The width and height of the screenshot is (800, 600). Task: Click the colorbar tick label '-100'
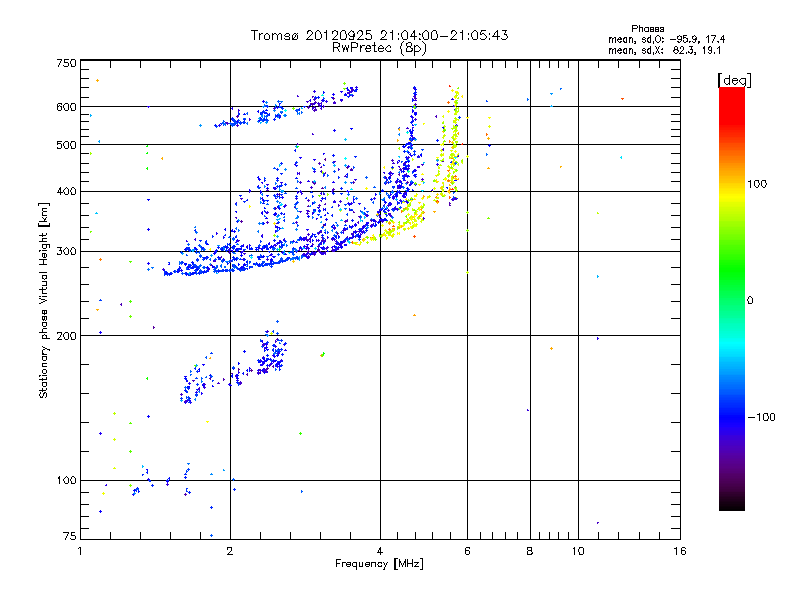coord(761,417)
